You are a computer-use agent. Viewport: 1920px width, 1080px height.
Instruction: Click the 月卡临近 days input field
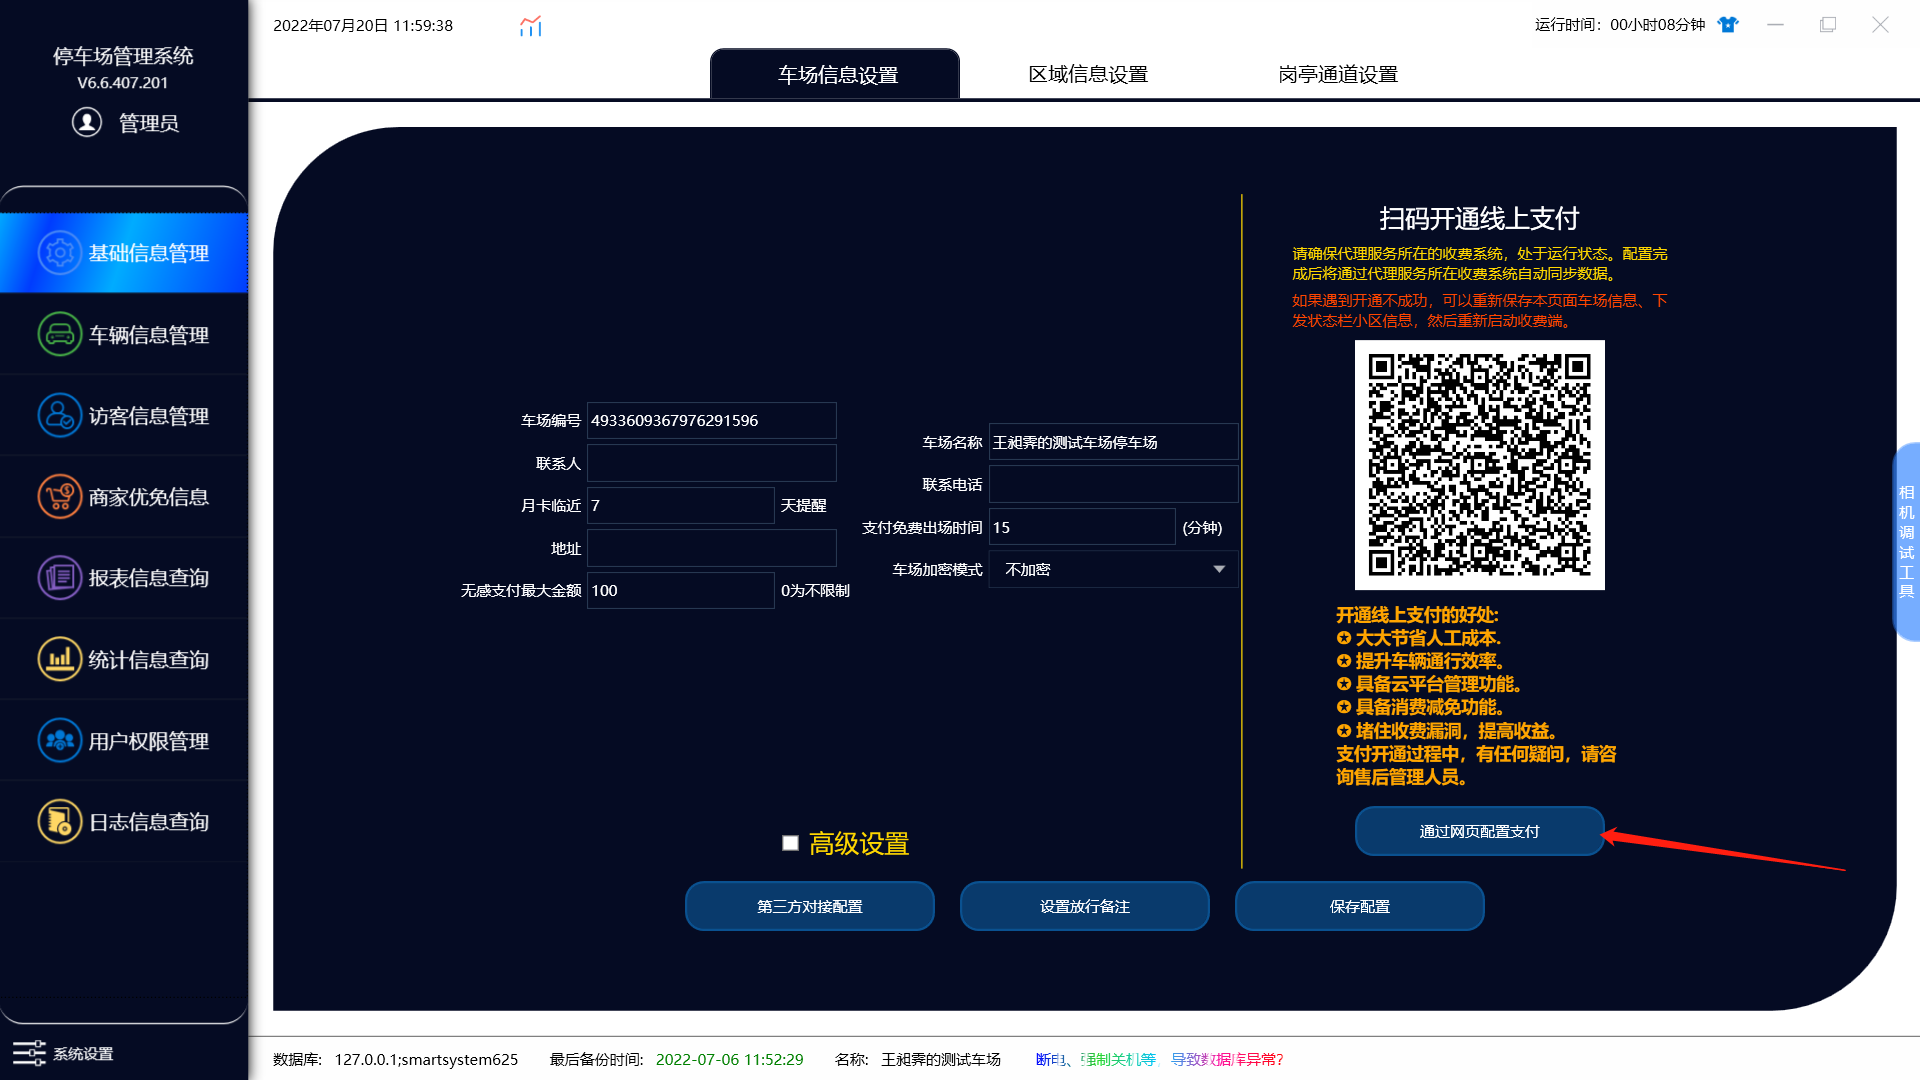[x=680, y=505]
